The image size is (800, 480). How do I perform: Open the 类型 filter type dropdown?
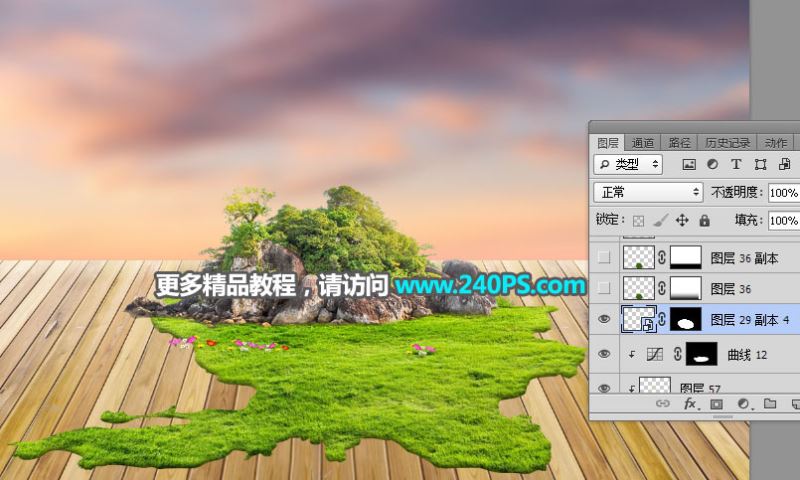coord(628,164)
